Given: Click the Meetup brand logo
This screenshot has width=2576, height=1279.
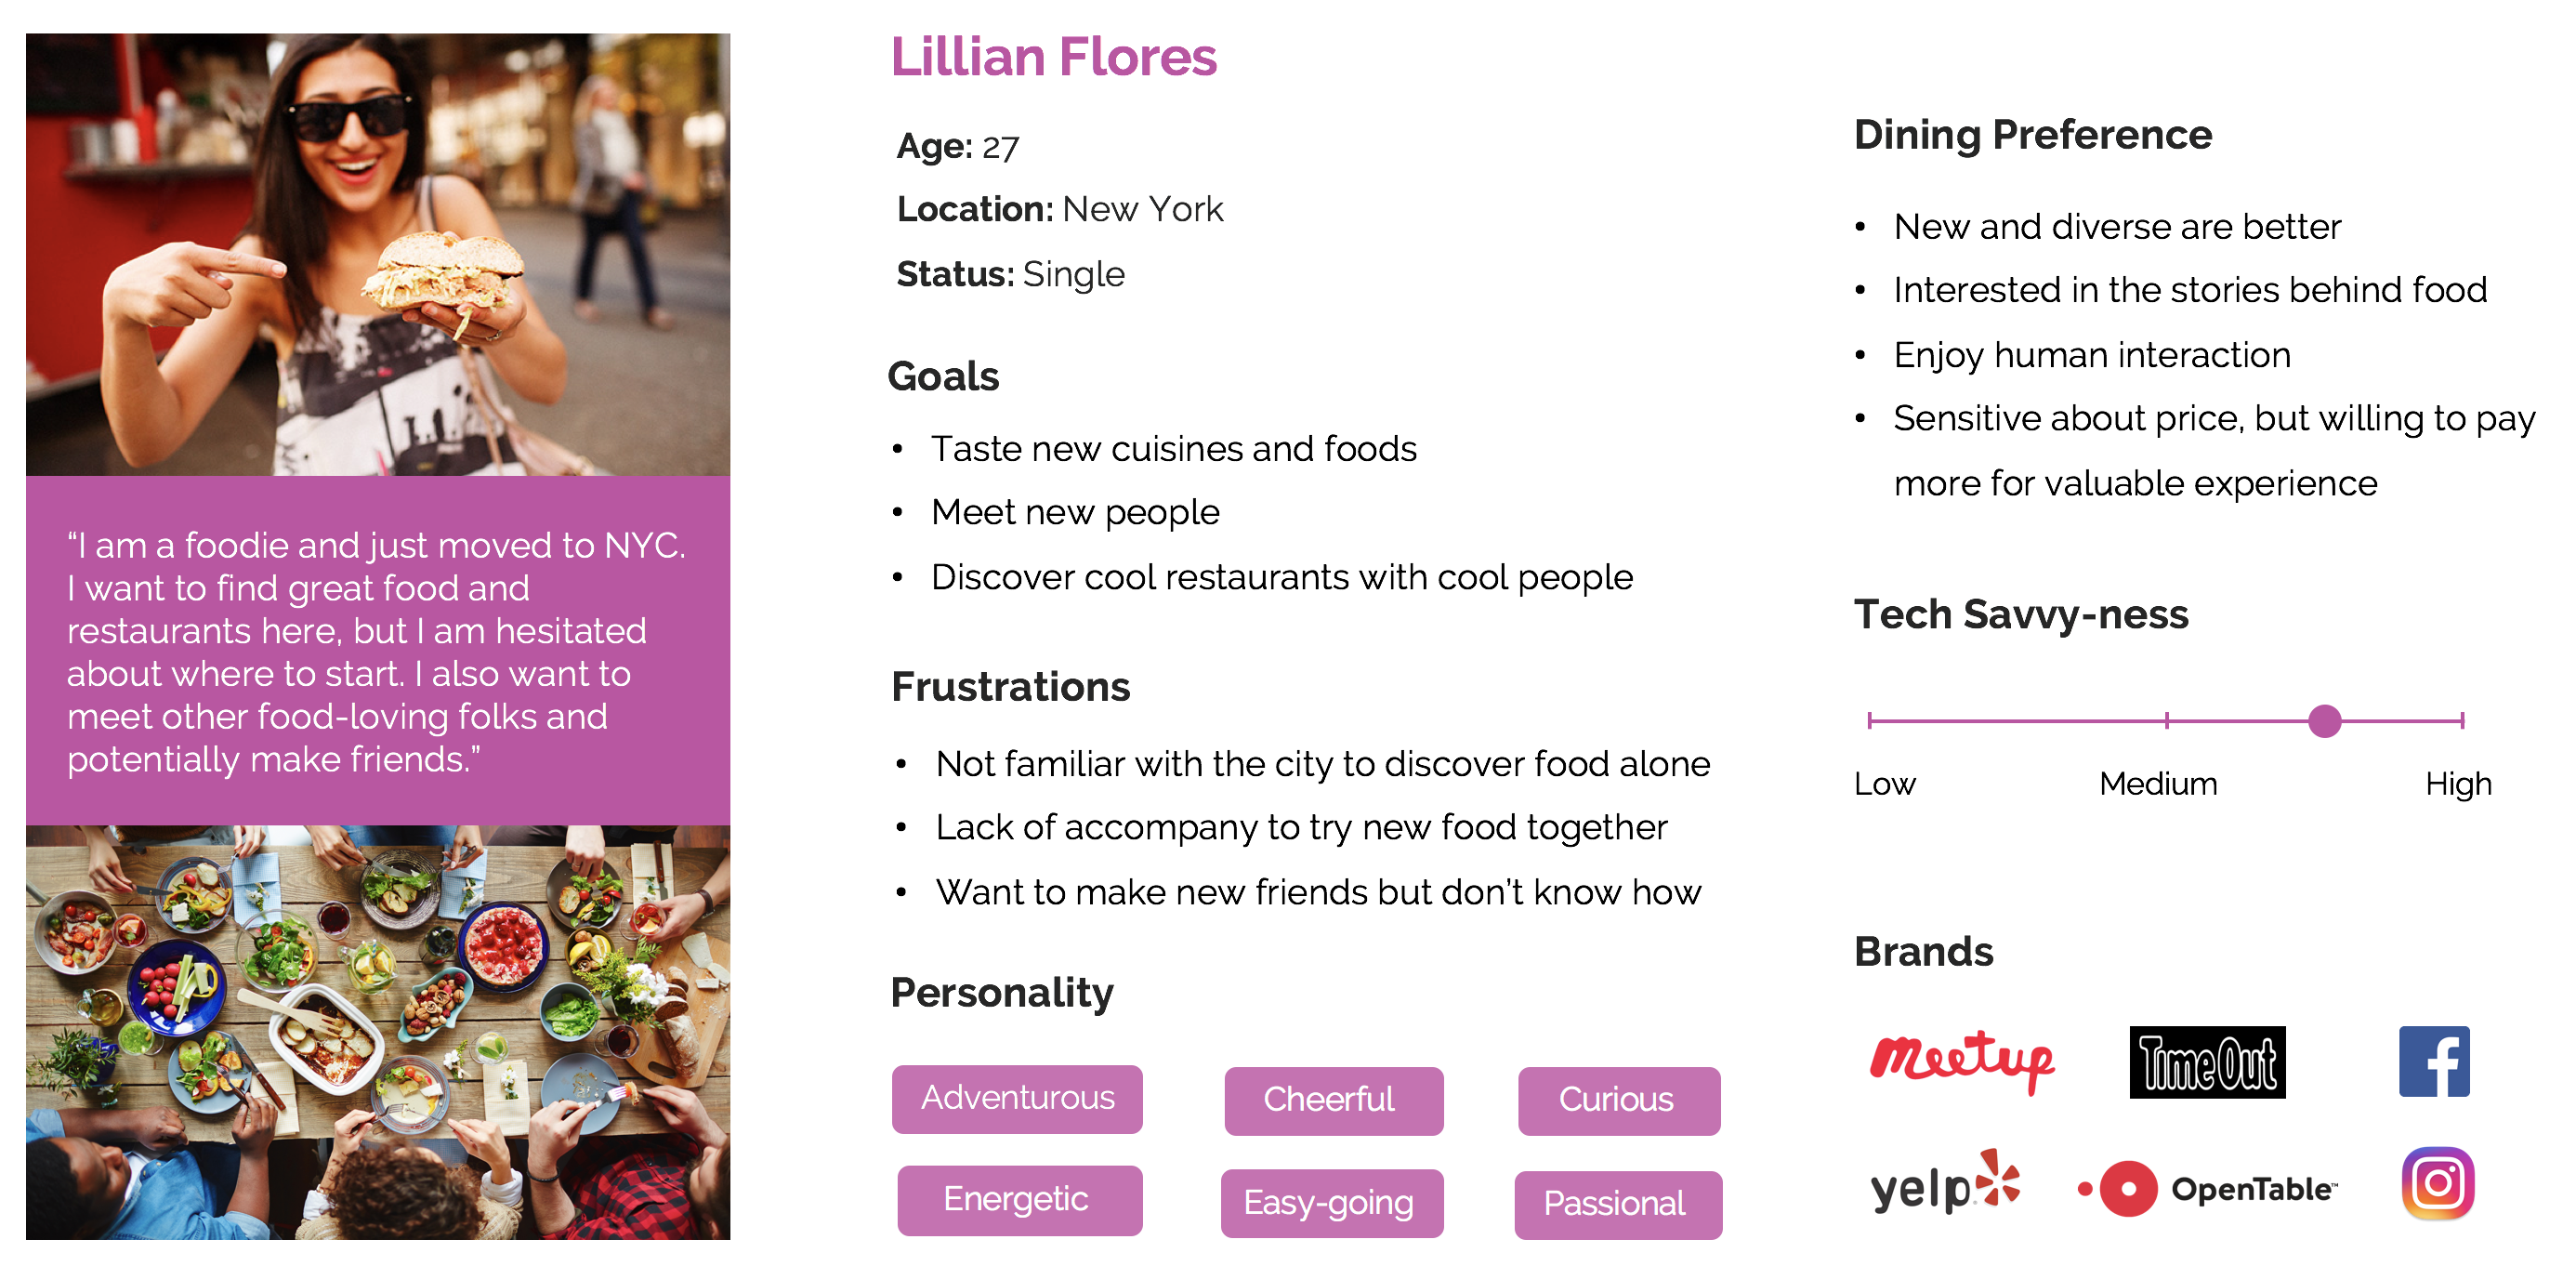Looking at the screenshot, I should [x=1961, y=1061].
